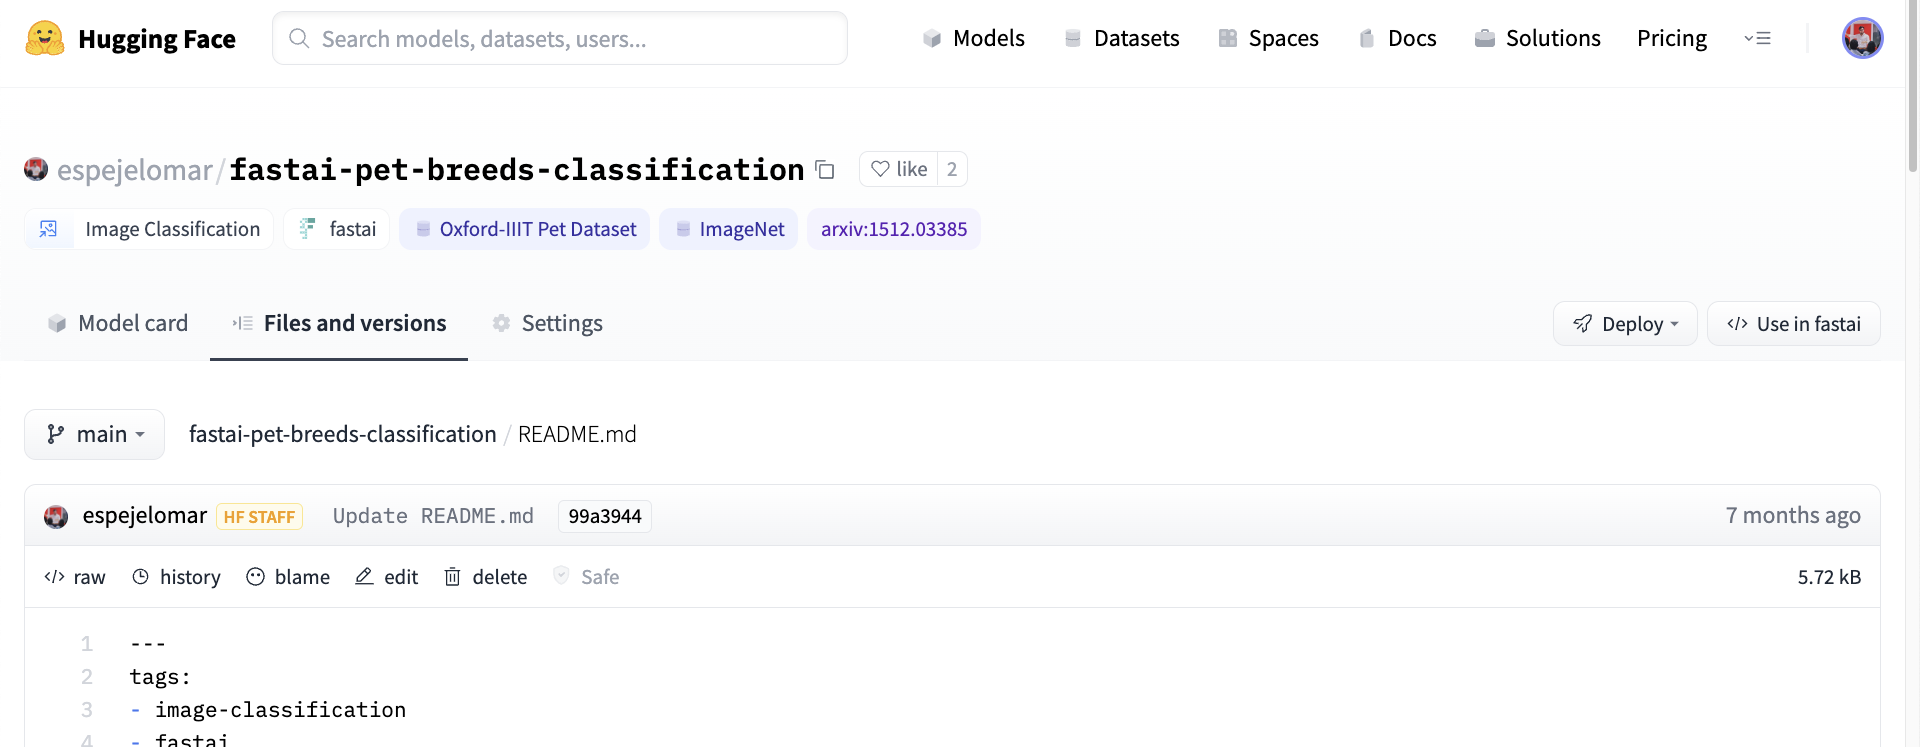Copy model name using copy icon
Image resolution: width=1920 pixels, height=747 pixels.
pos(825,170)
